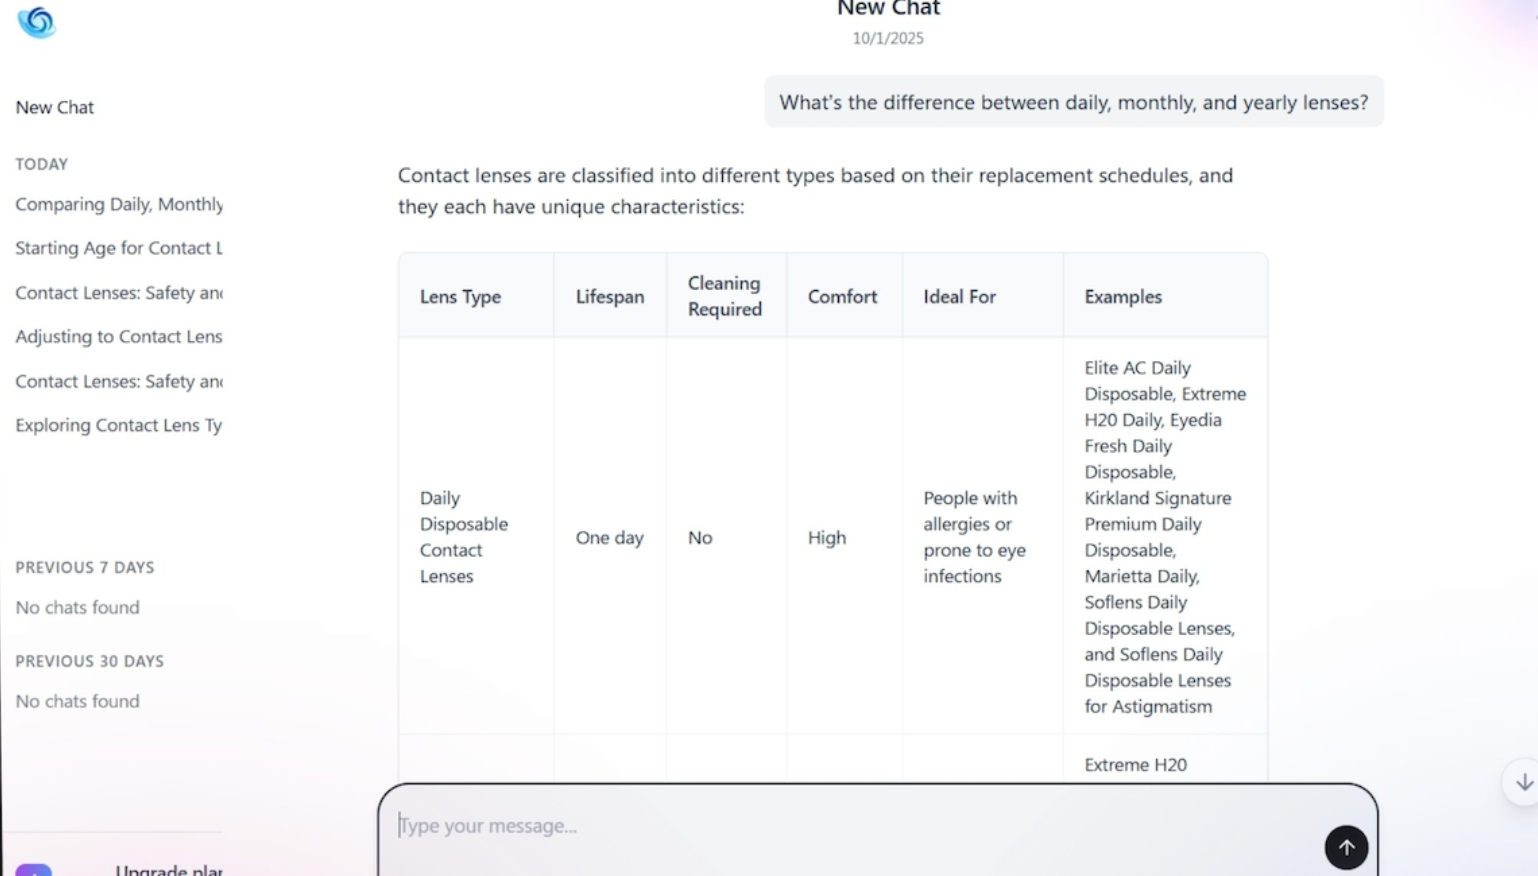Click the 10/1/2025 date label
This screenshot has height=876, width=1538.
pyautogui.click(x=888, y=38)
